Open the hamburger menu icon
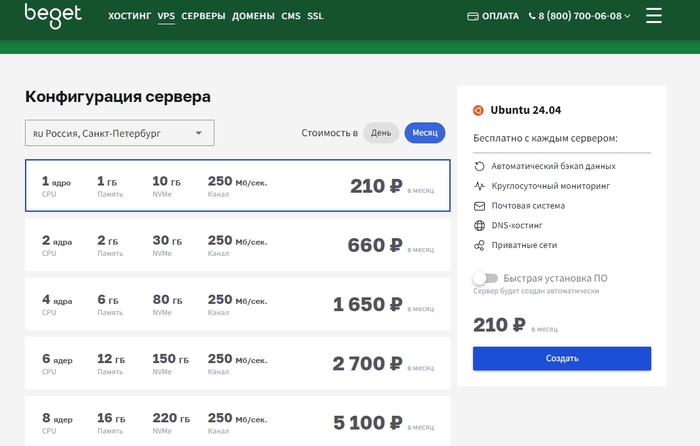The height and width of the screenshot is (446, 700). [654, 16]
